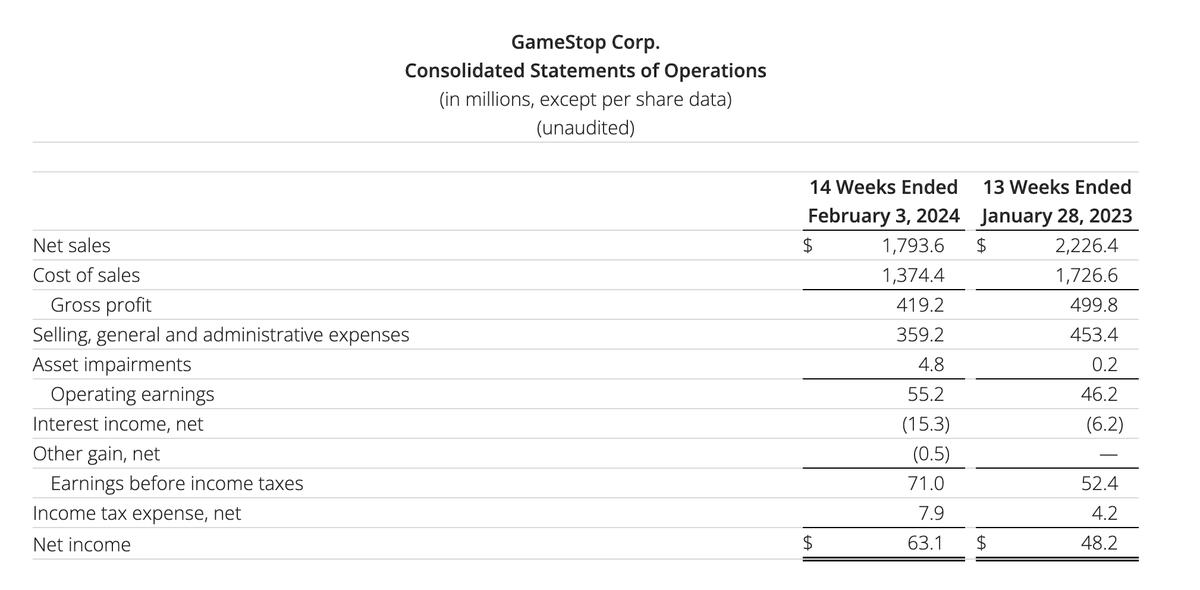This screenshot has width=1200, height=590.
Task: Select the January 28, 2023 column header
Action: [1057, 215]
